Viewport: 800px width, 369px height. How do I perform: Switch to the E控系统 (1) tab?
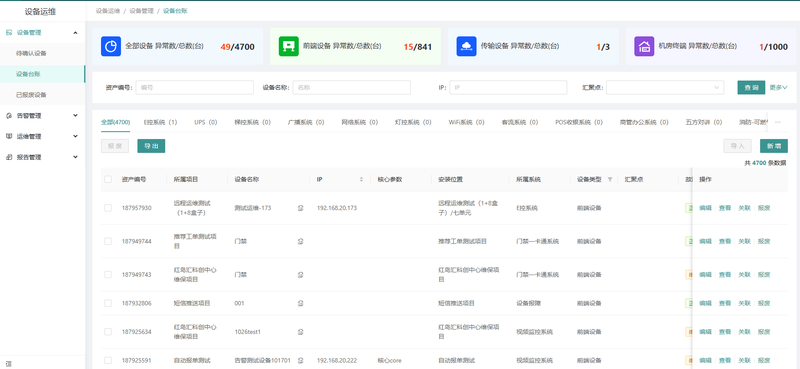click(x=160, y=122)
